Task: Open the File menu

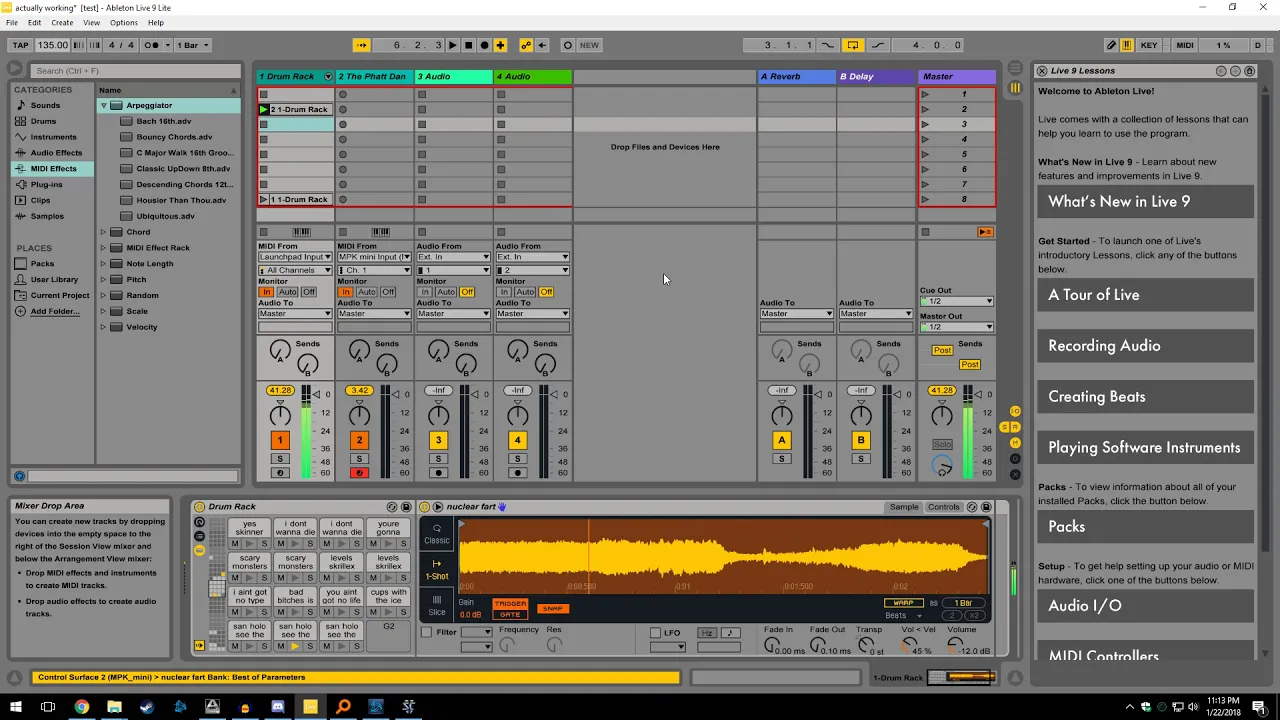Action: [12, 22]
